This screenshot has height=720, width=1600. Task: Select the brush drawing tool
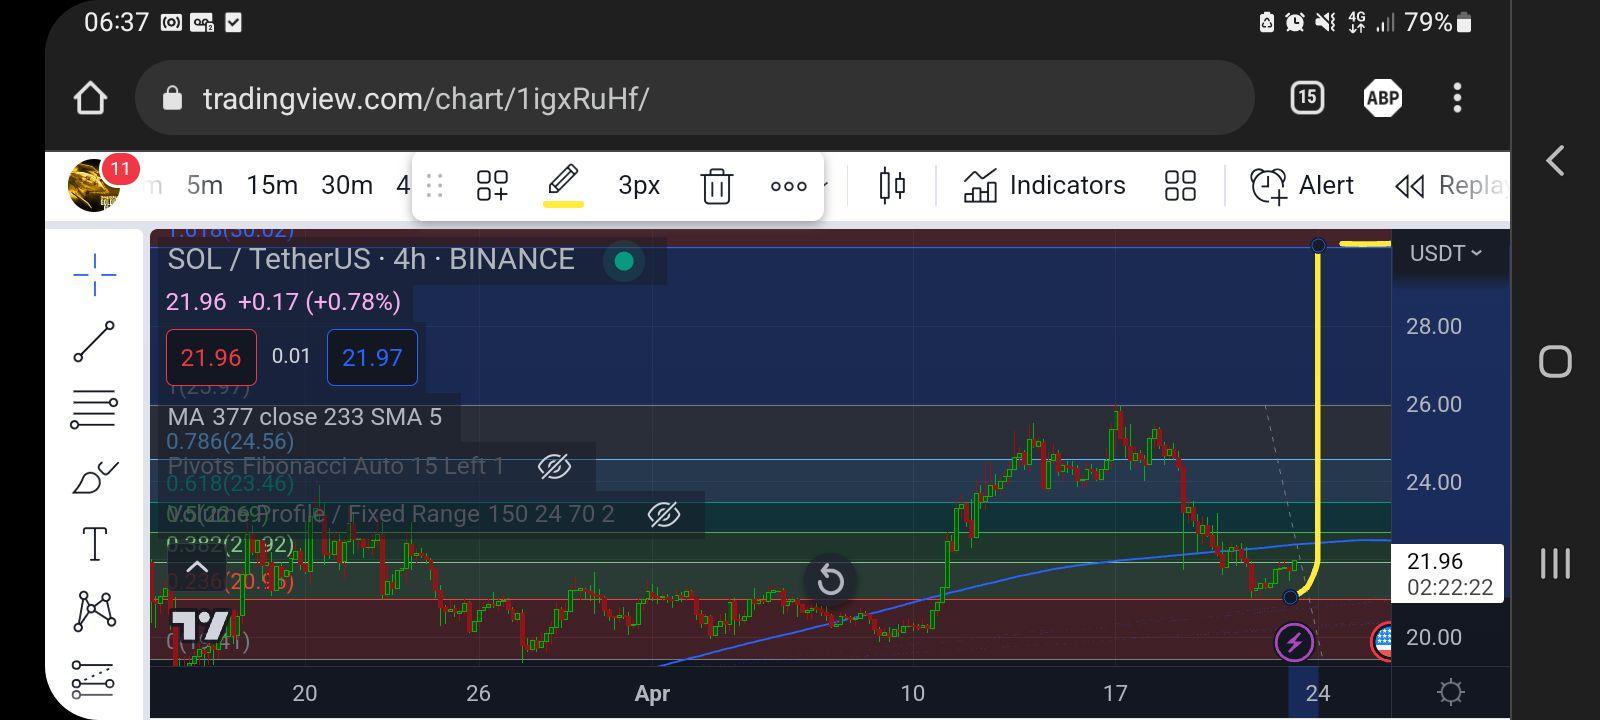pos(94,477)
